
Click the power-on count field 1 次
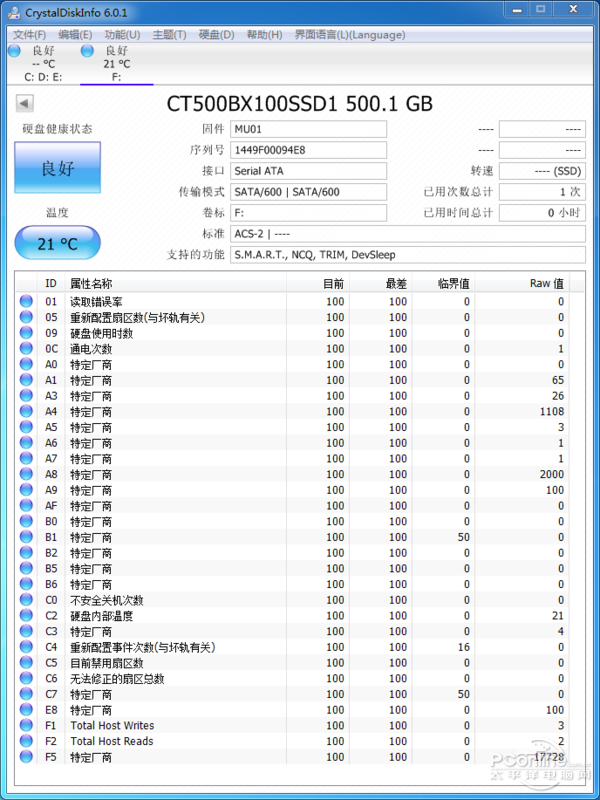[542, 192]
